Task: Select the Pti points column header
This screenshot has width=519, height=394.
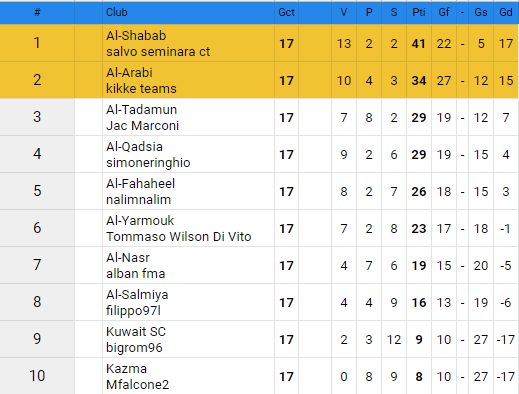Action: pyautogui.click(x=419, y=12)
